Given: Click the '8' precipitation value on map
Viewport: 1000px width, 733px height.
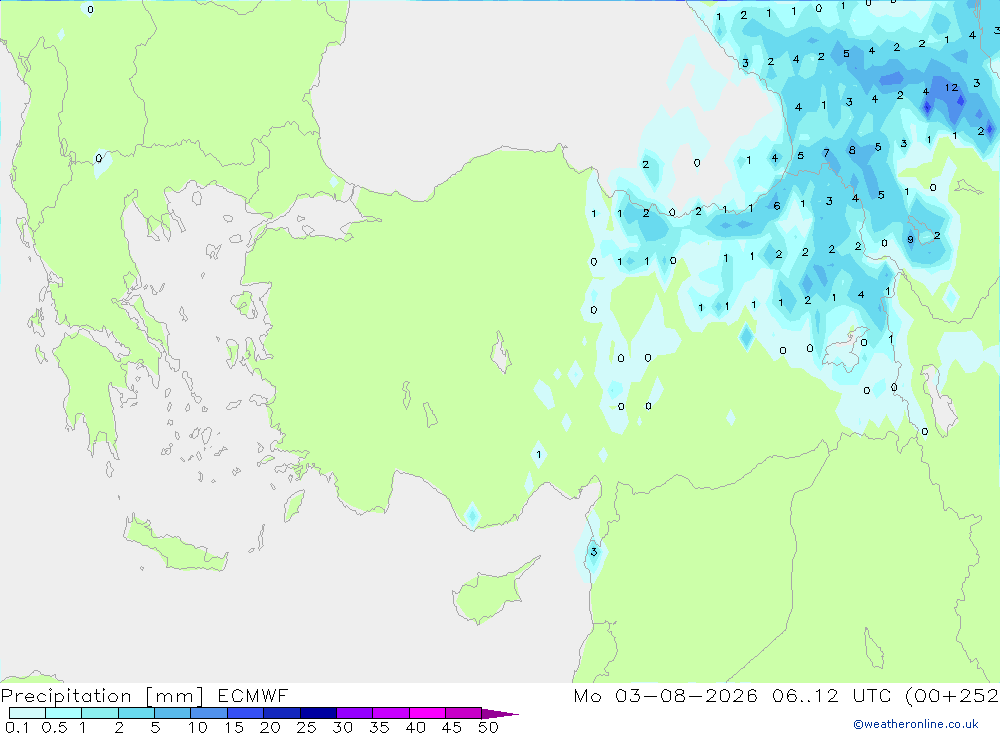Looking at the screenshot, I should [852, 151].
